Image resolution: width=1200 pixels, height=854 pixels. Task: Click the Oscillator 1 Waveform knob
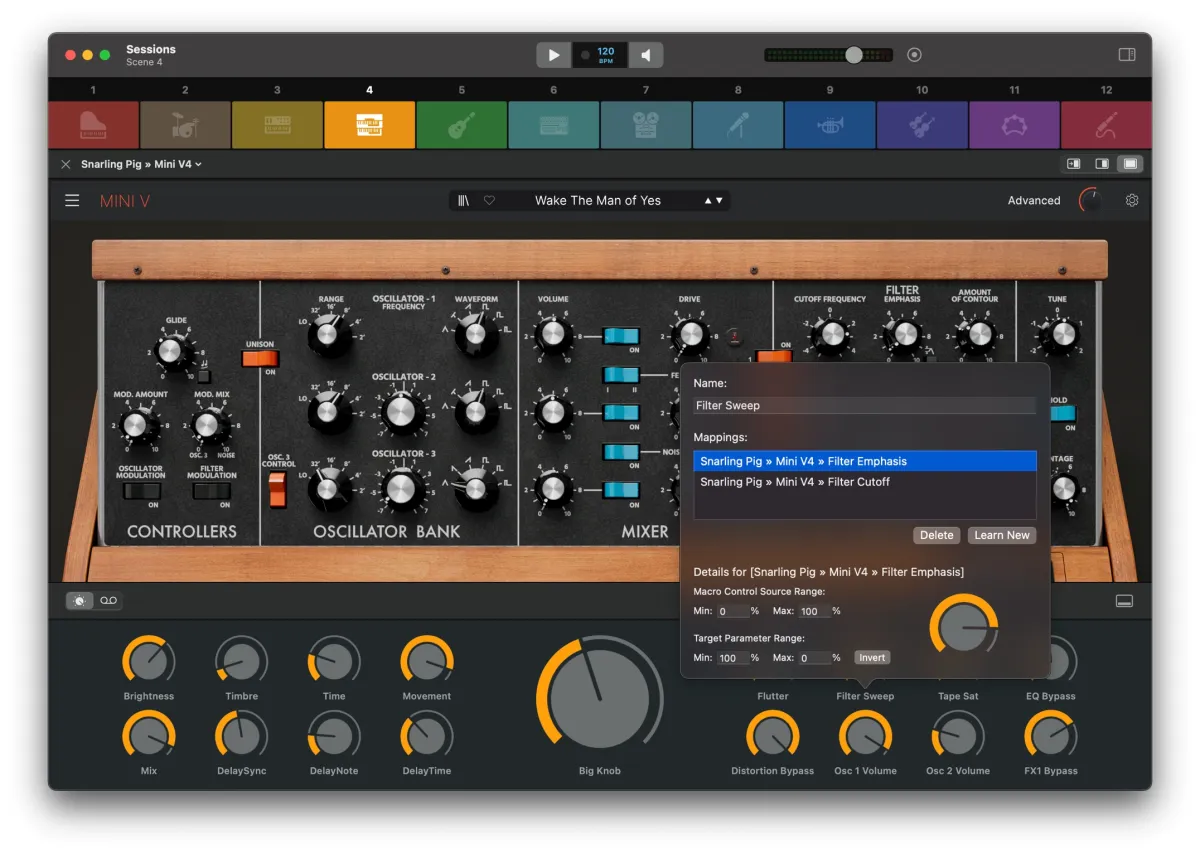point(476,335)
